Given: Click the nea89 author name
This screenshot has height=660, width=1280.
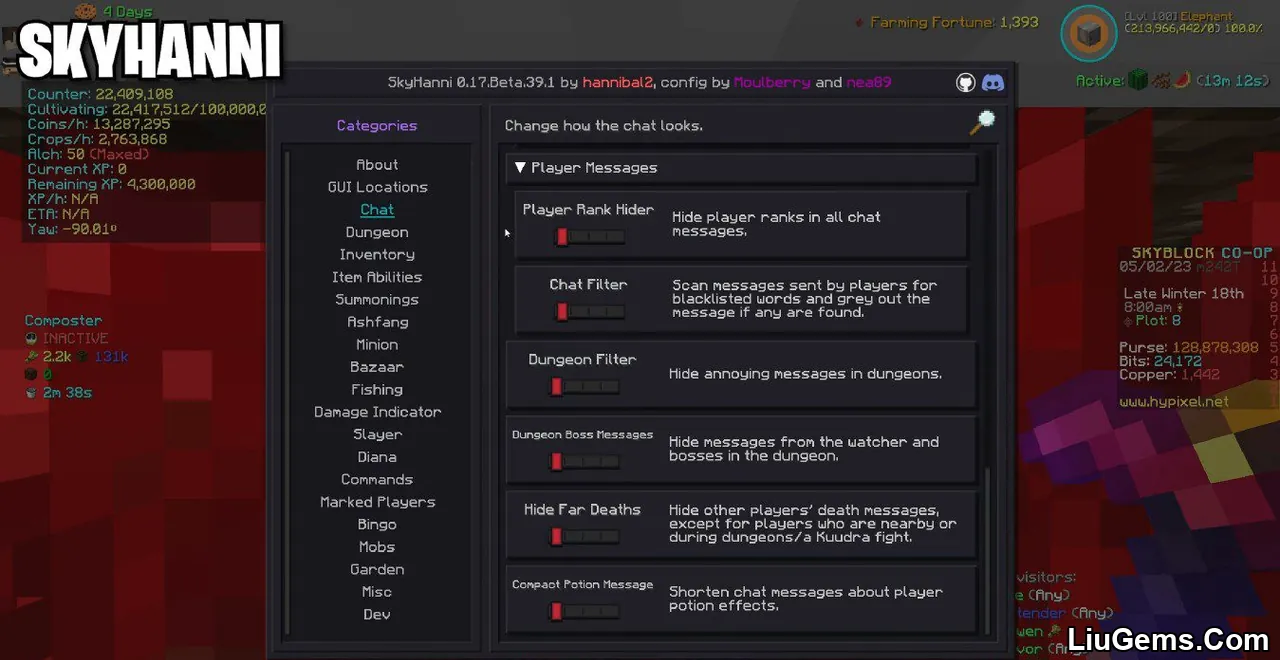Looking at the screenshot, I should (x=869, y=83).
